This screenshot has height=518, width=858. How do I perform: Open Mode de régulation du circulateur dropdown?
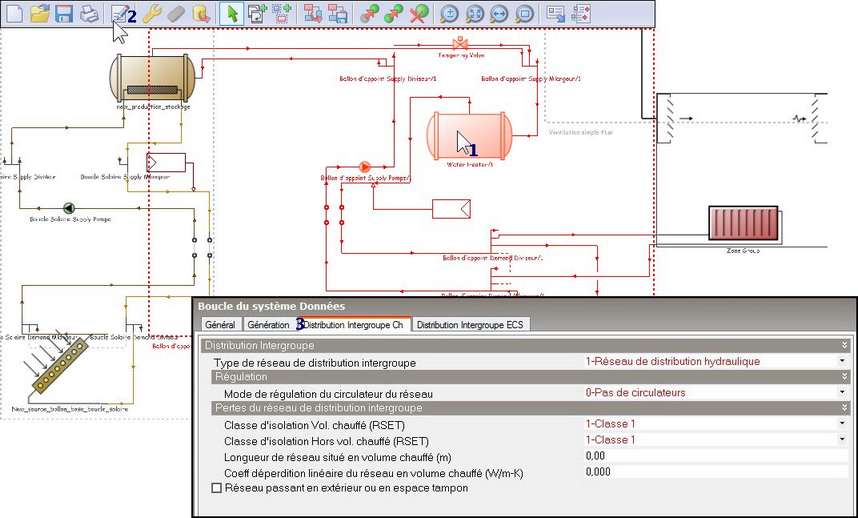pos(842,393)
